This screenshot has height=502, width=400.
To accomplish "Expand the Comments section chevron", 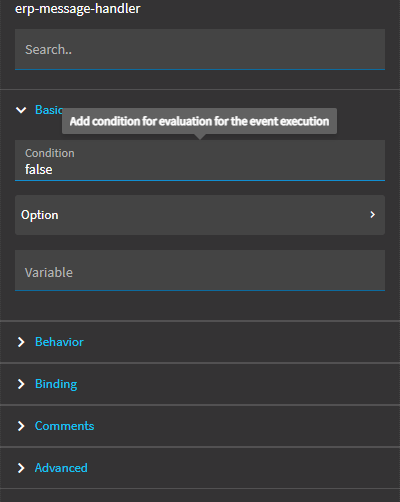I will point(21,426).
